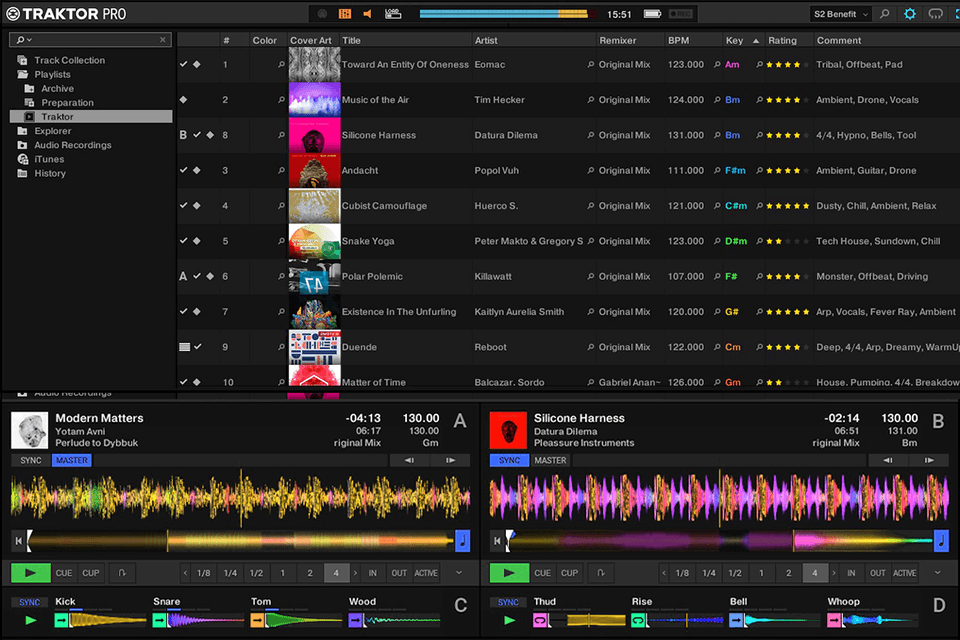Viewport: 960px width, 640px height.
Task: Toggle the REC record button in the header
Action: coord(680,13)
